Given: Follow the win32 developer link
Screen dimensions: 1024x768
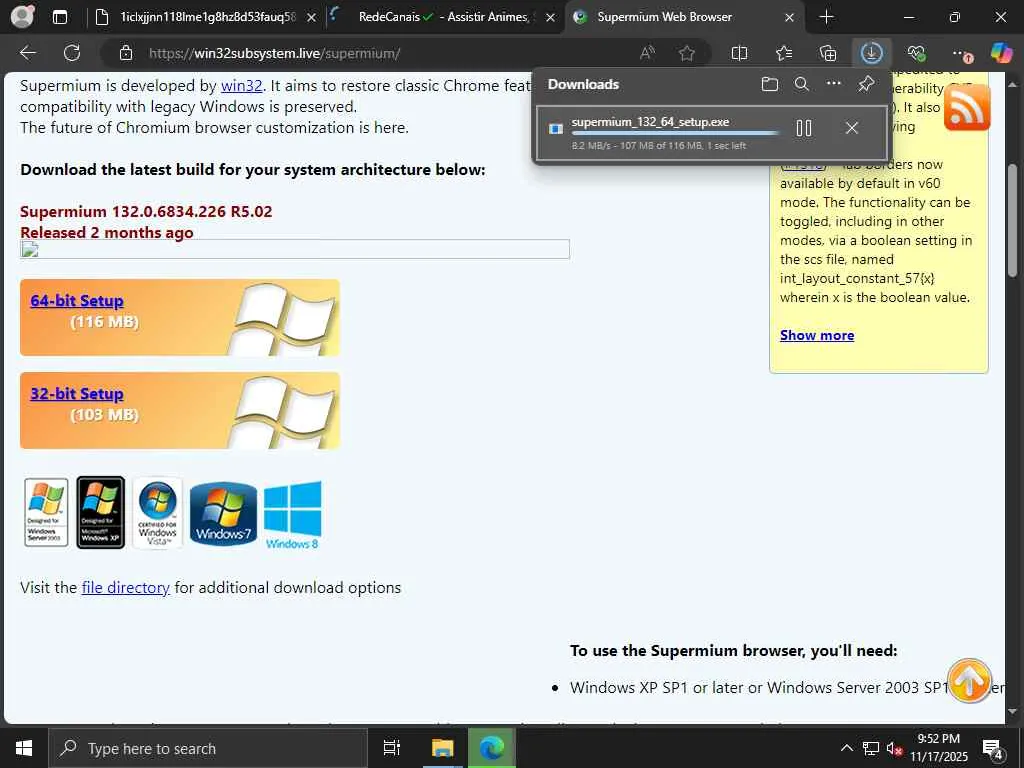Looking at the screenshot, I should coord(242,86).
